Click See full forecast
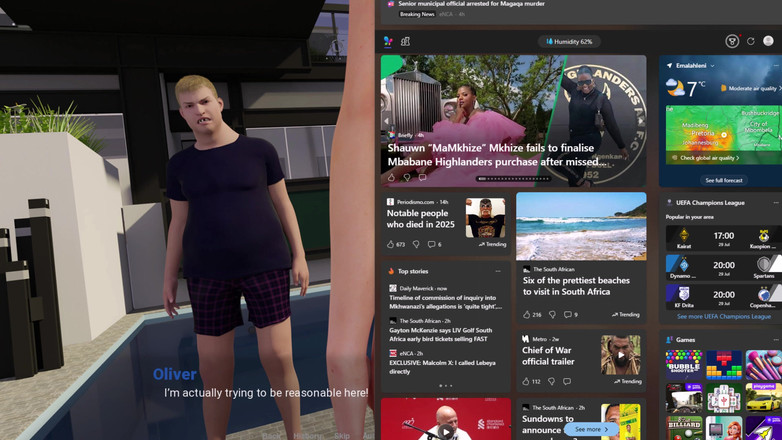The height and width of the screenshot is (440, 782). pyautogui.click(x=724, y=180)
